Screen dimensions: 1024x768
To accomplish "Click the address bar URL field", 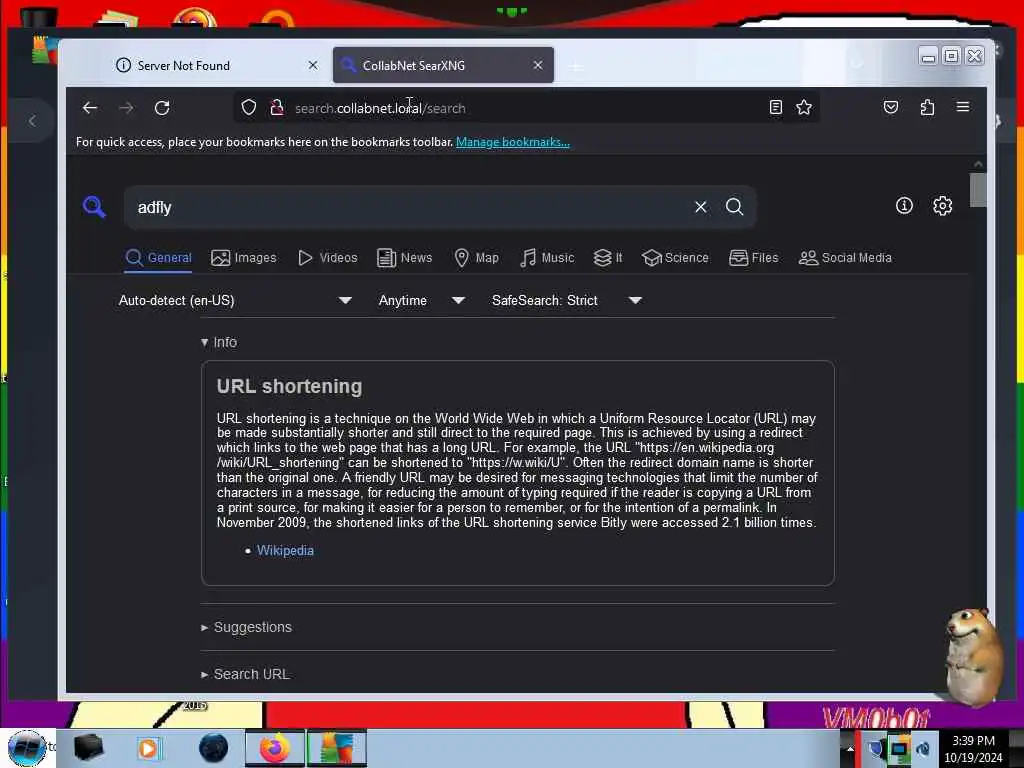I will pos(526,108).
